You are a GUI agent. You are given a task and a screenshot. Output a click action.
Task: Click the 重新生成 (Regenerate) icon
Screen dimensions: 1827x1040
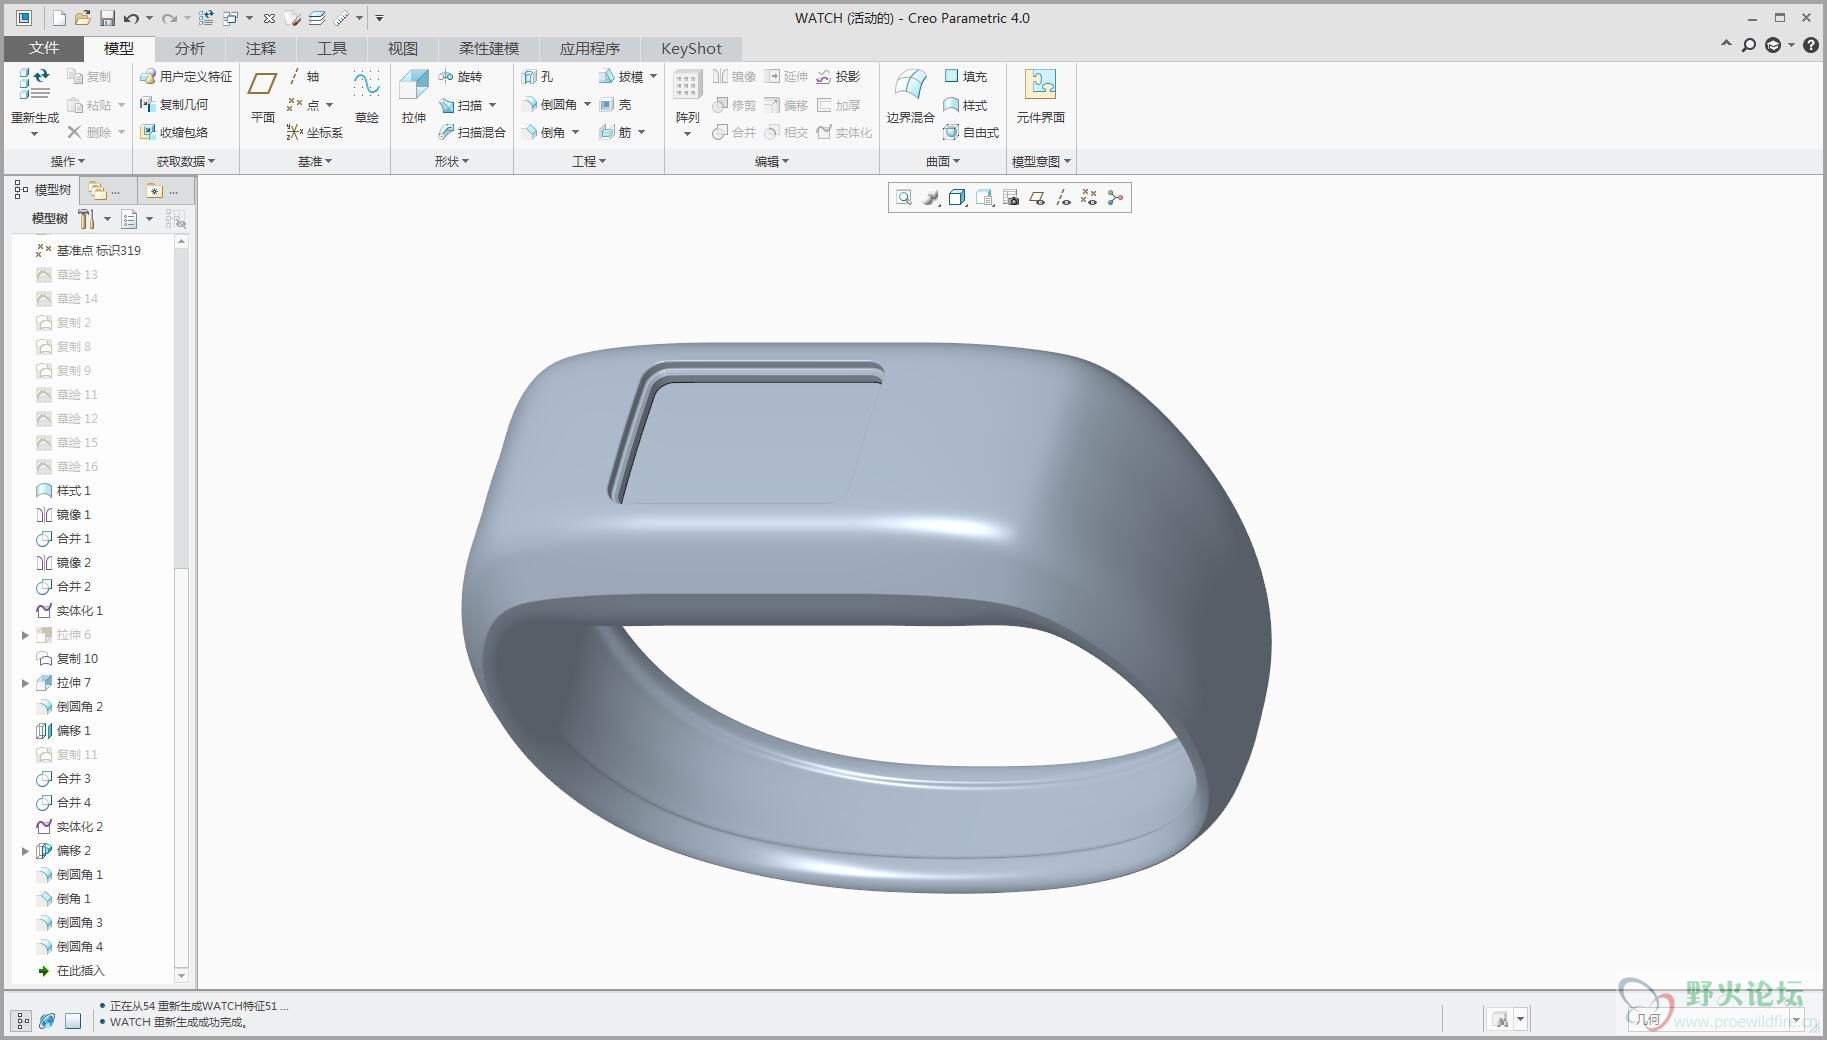coord(34,84)
